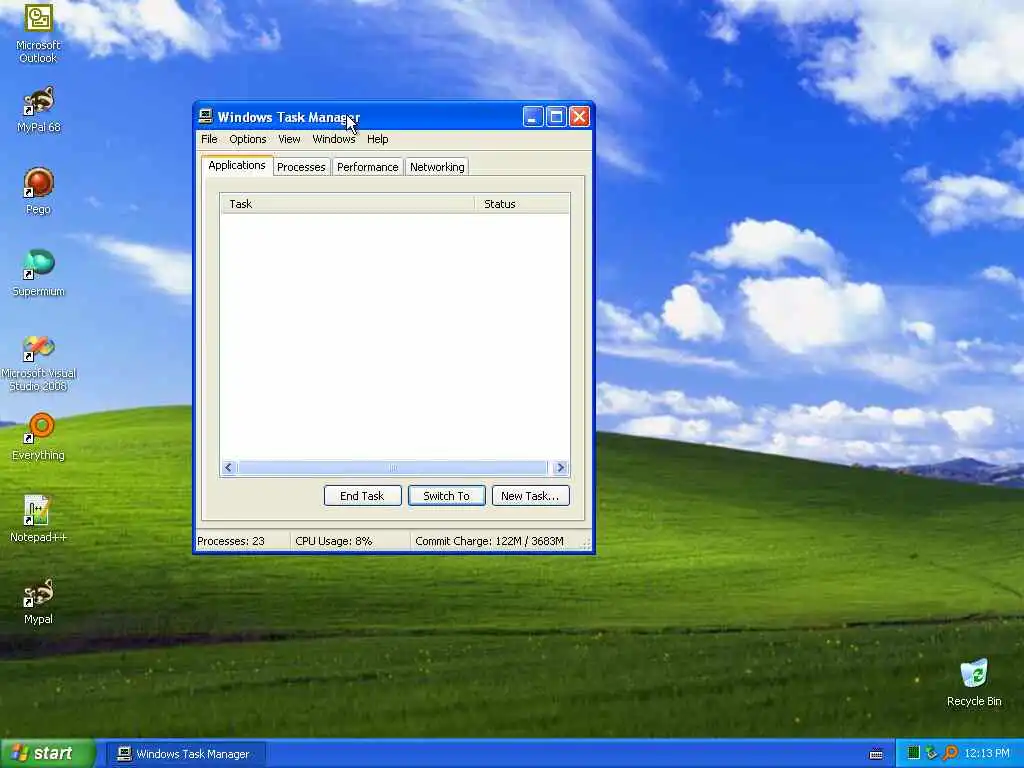Click the Task Manager title bar icon

tap(206, 116)
